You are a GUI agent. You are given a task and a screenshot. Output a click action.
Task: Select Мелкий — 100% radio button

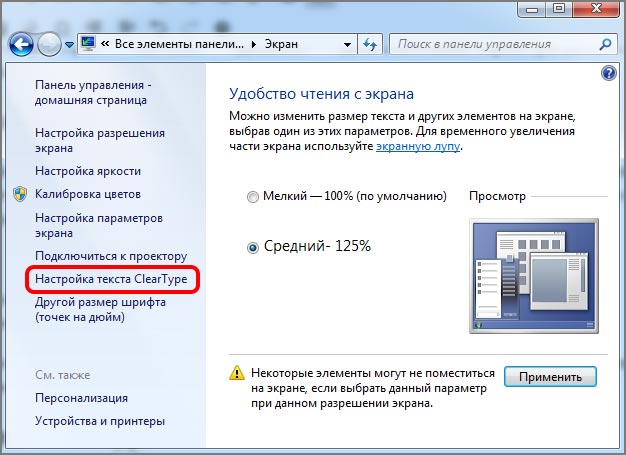pos(253,197)
